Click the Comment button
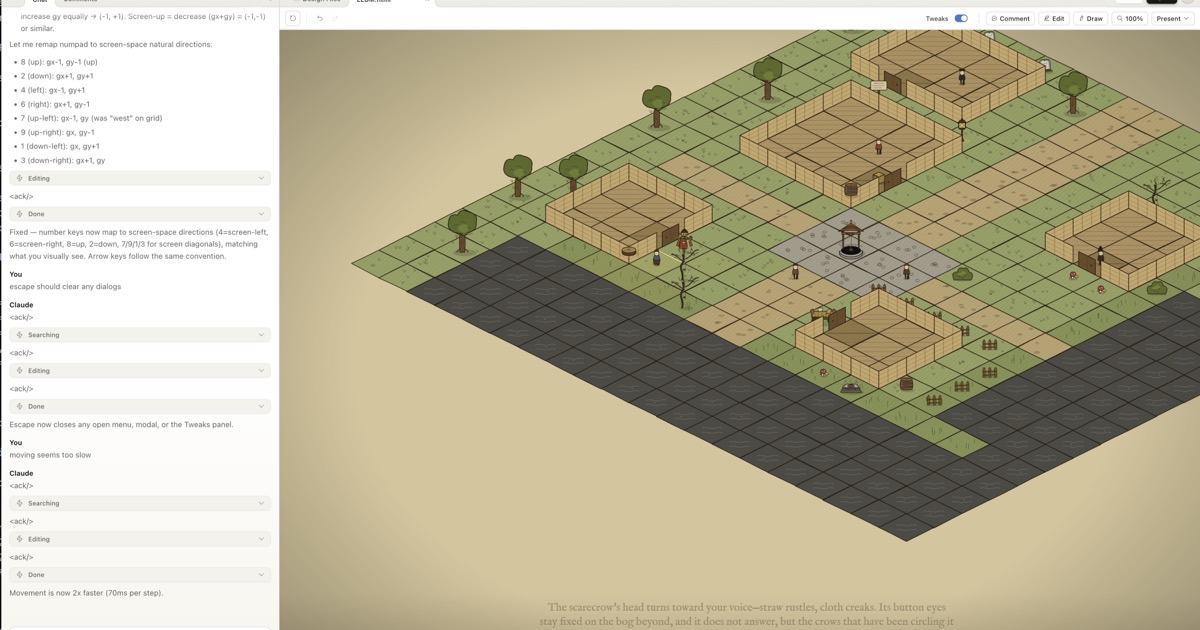 (1010, 18)
